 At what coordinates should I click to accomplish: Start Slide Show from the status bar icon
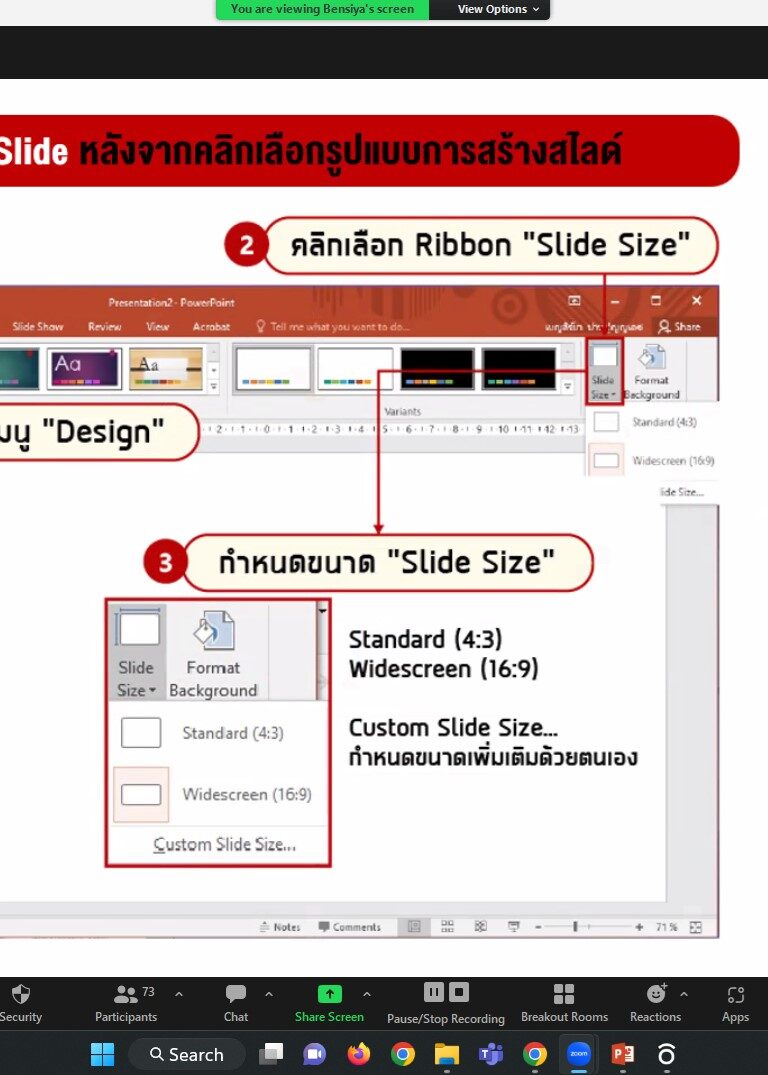[x=514, y=927]
